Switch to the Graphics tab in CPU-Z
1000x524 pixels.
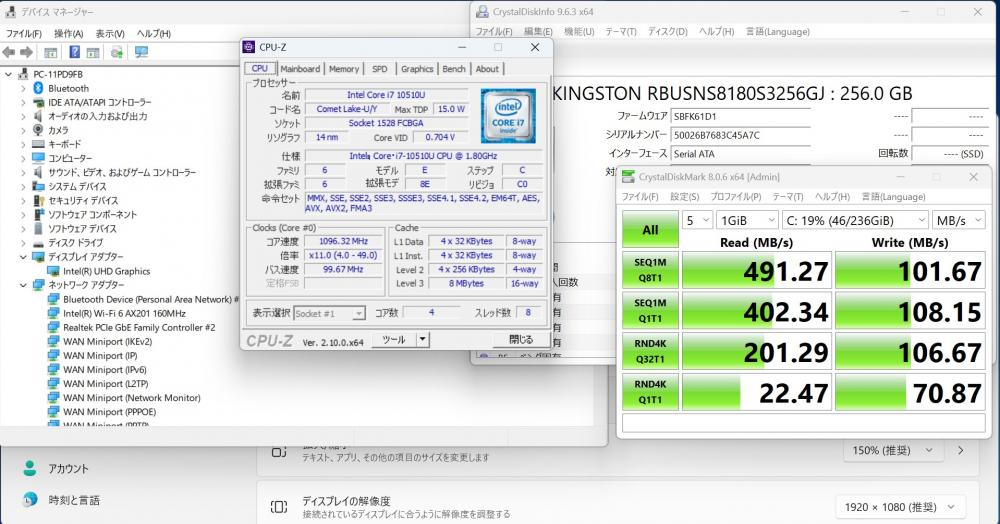pos(417,69)
